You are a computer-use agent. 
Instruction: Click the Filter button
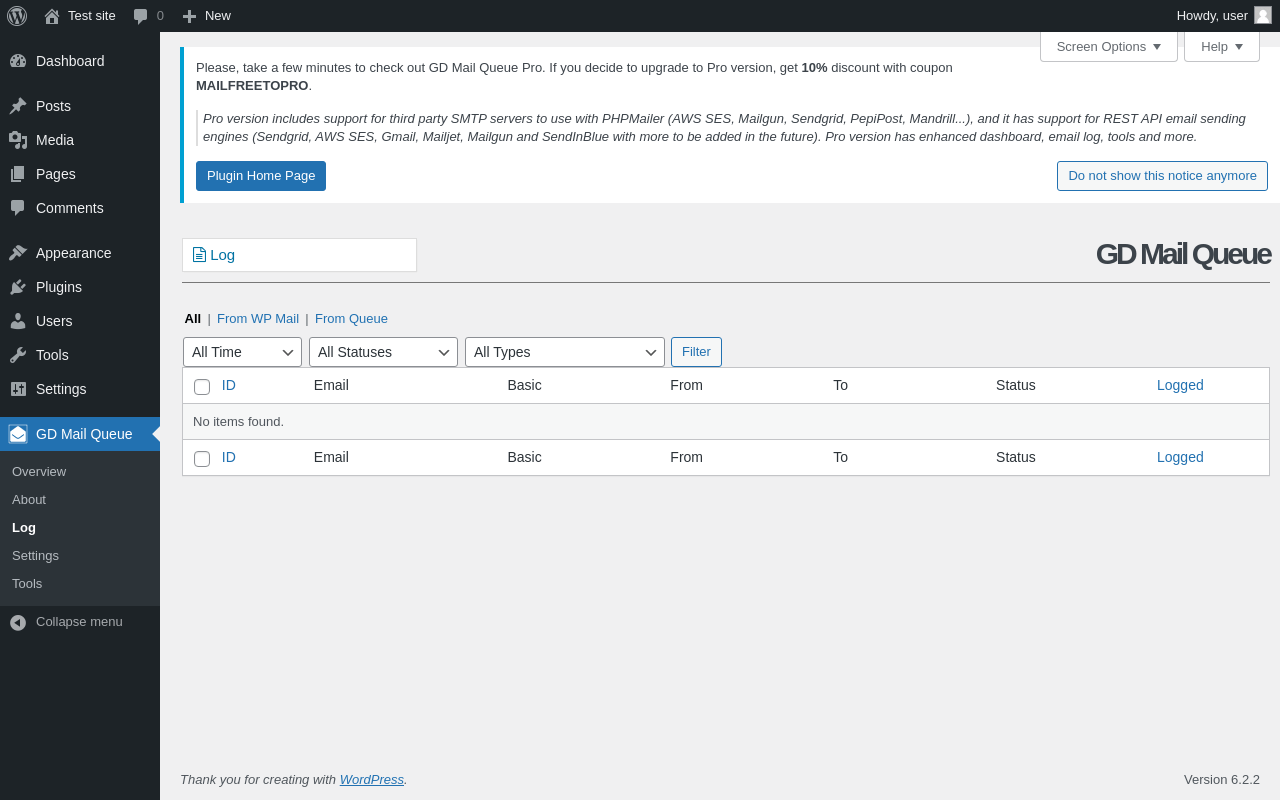pyautogui.click(x=696, y=352)
